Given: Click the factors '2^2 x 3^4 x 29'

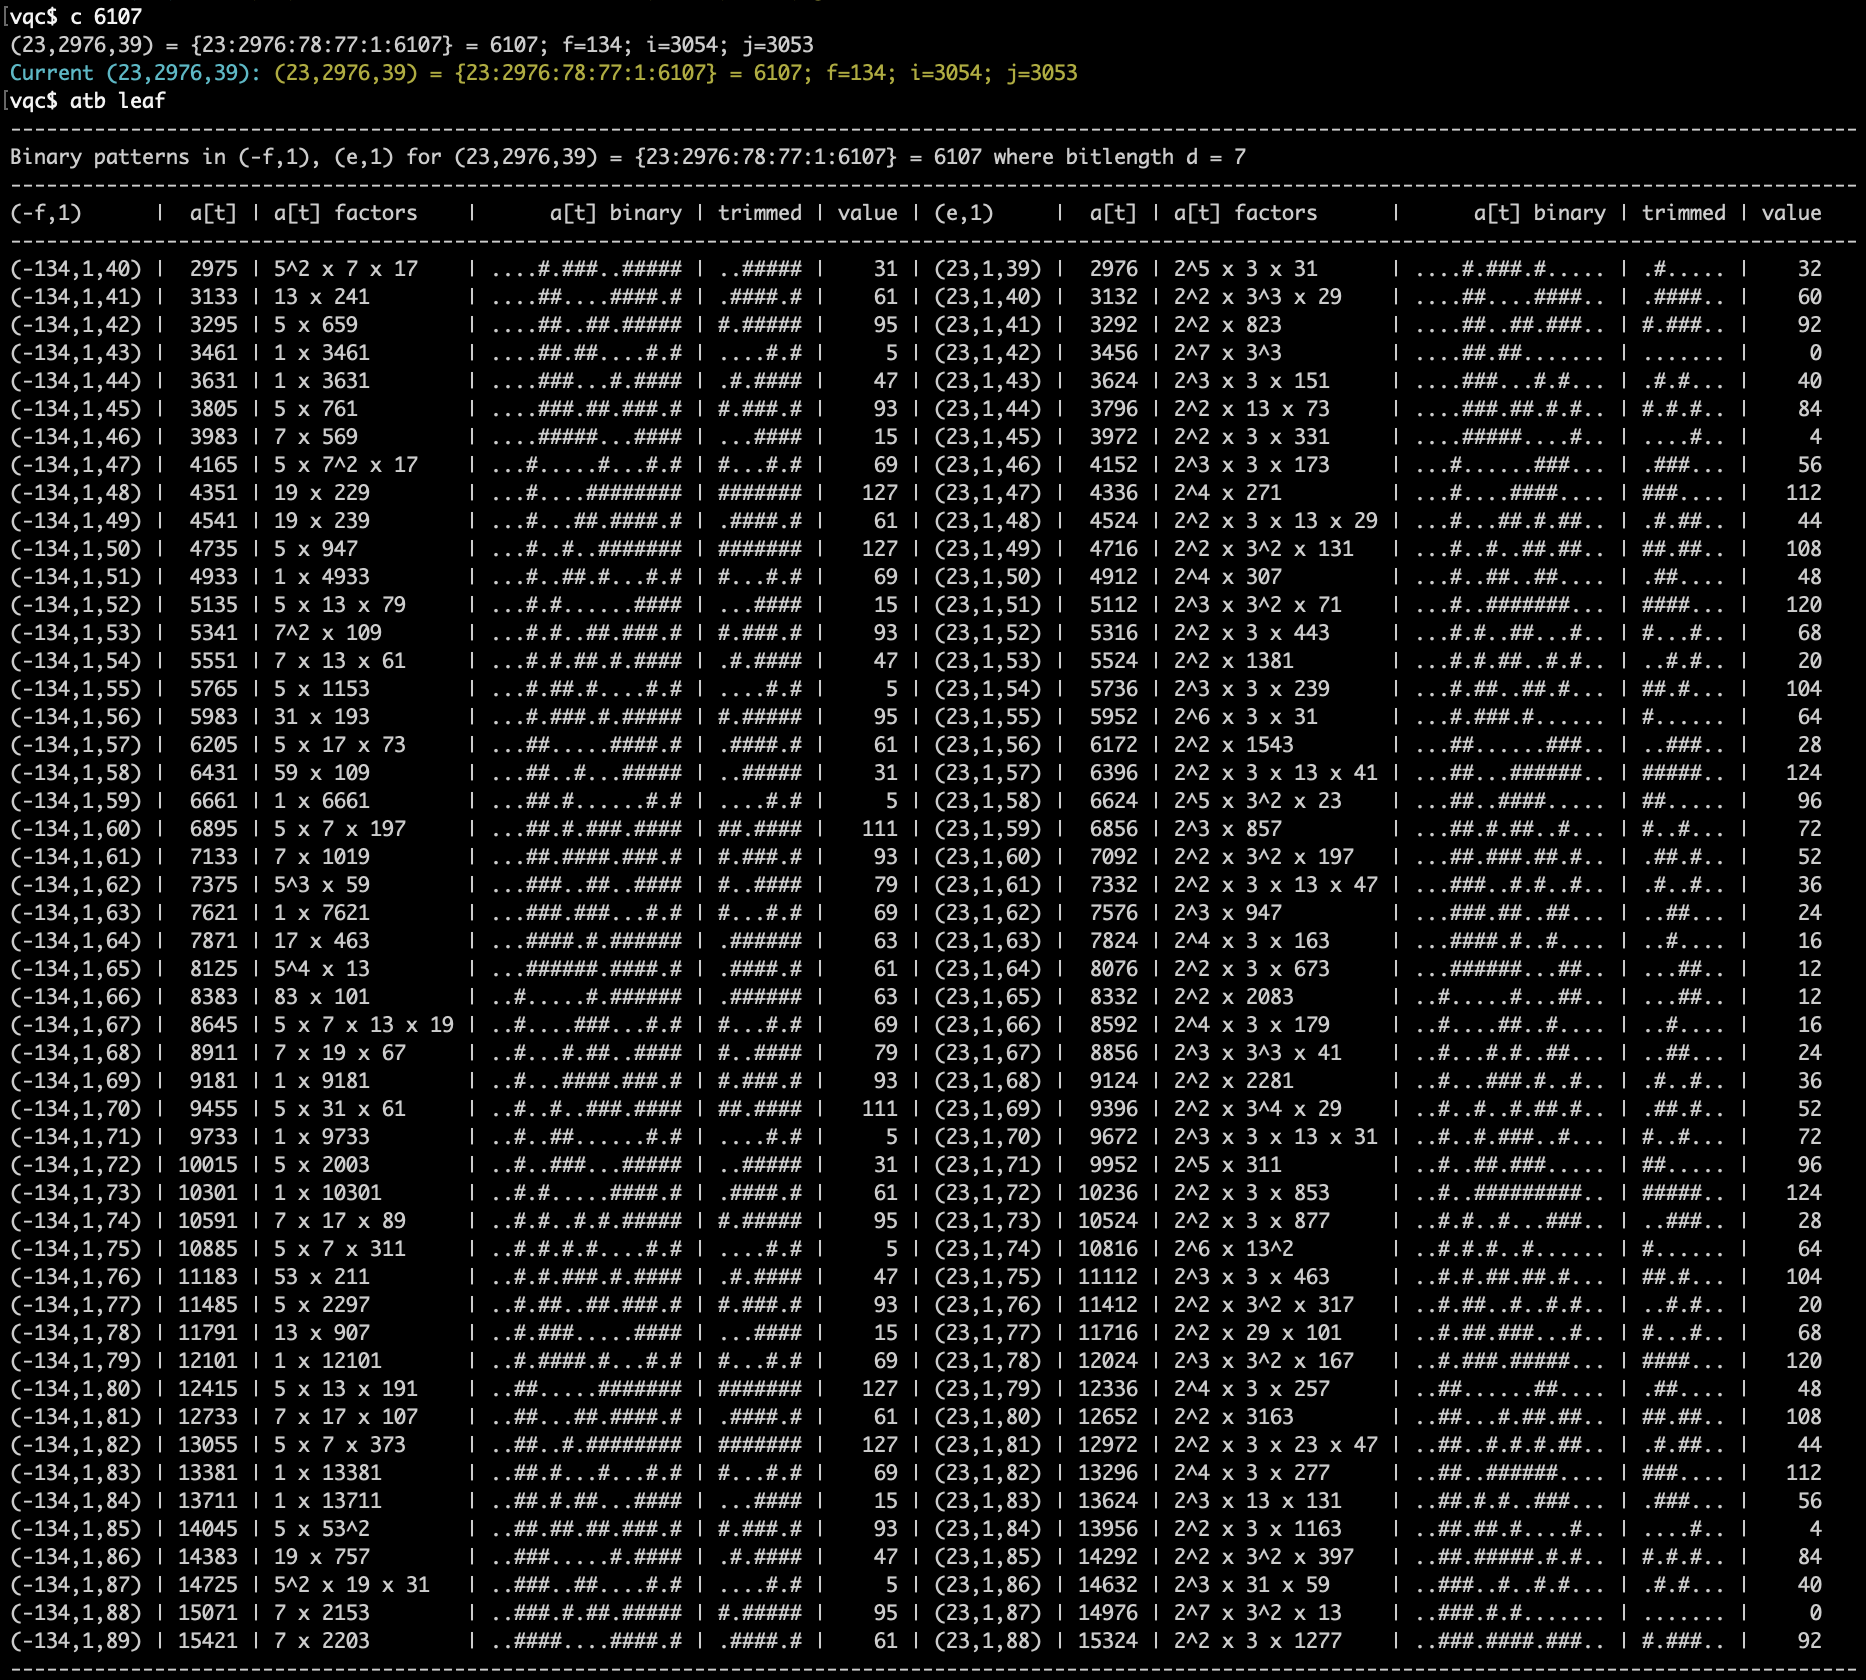Looking at the screenshot, I should coord(1258,1109).
